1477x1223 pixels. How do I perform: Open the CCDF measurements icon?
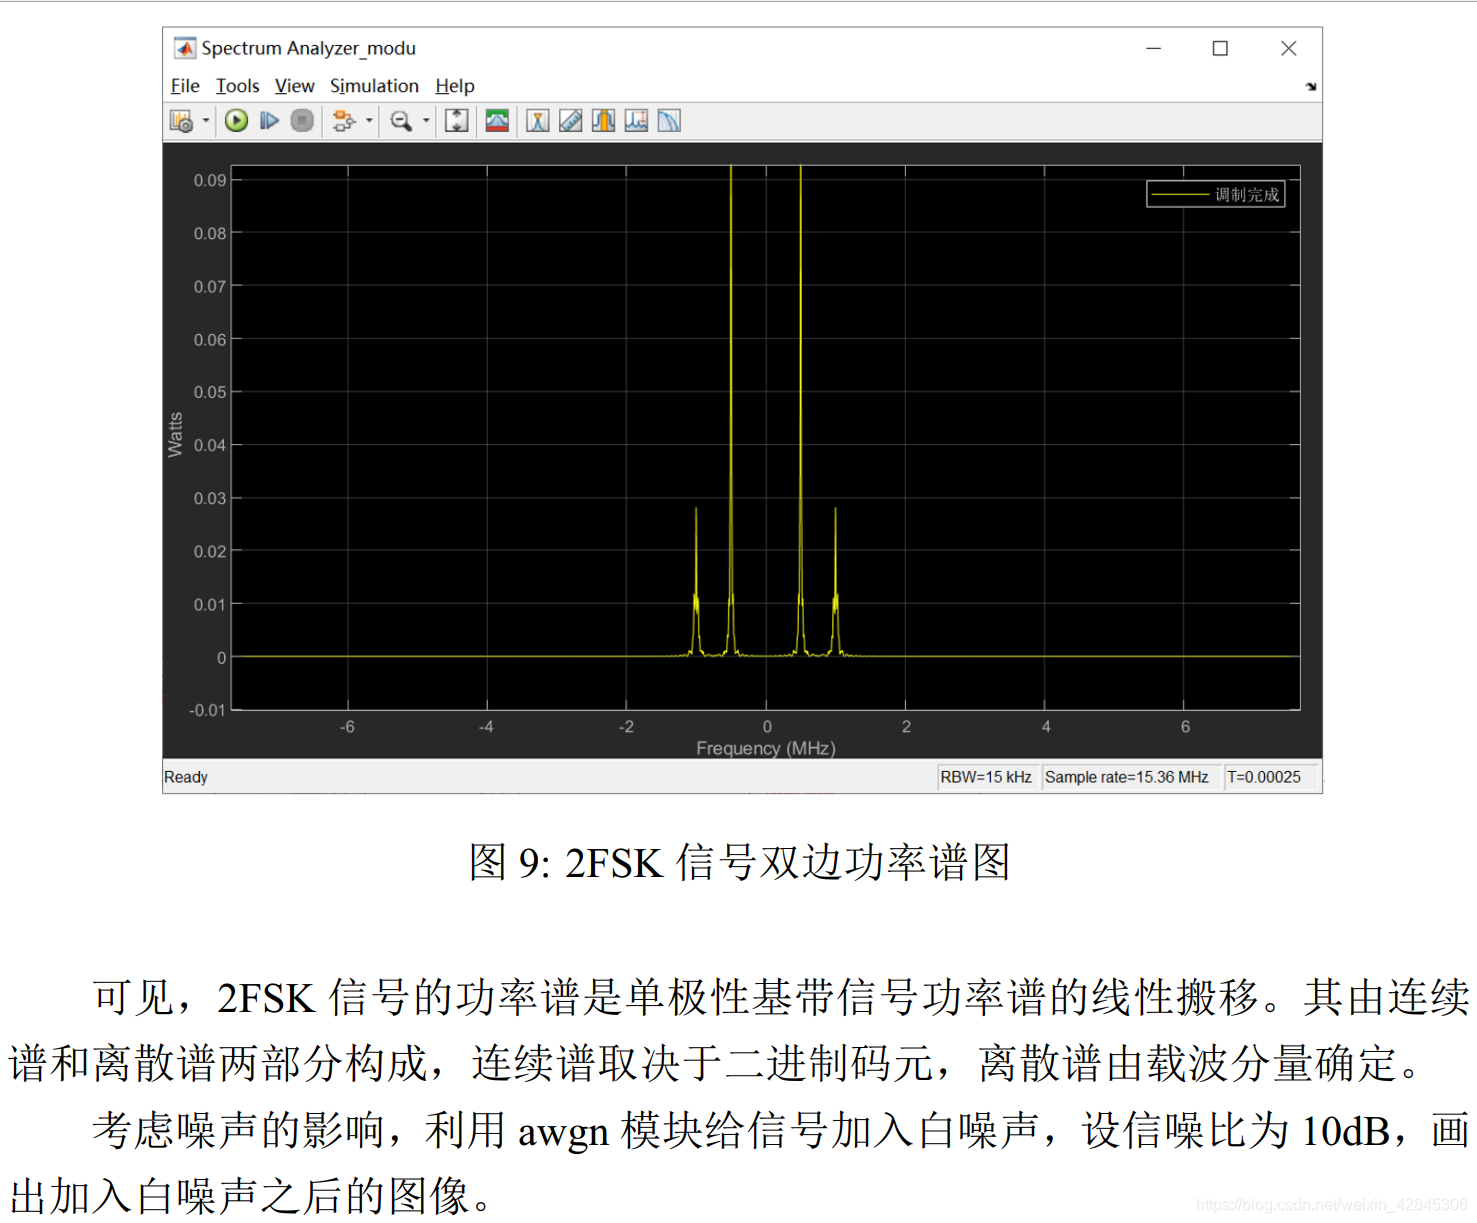[x=669, y=121]
